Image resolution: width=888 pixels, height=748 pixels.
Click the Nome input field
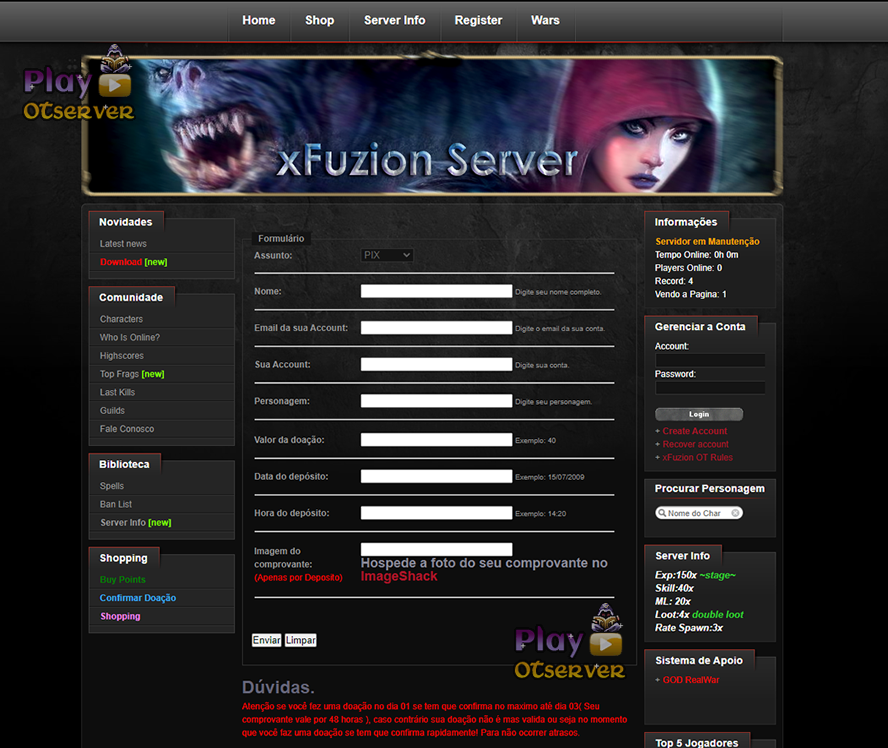point(437,291)
